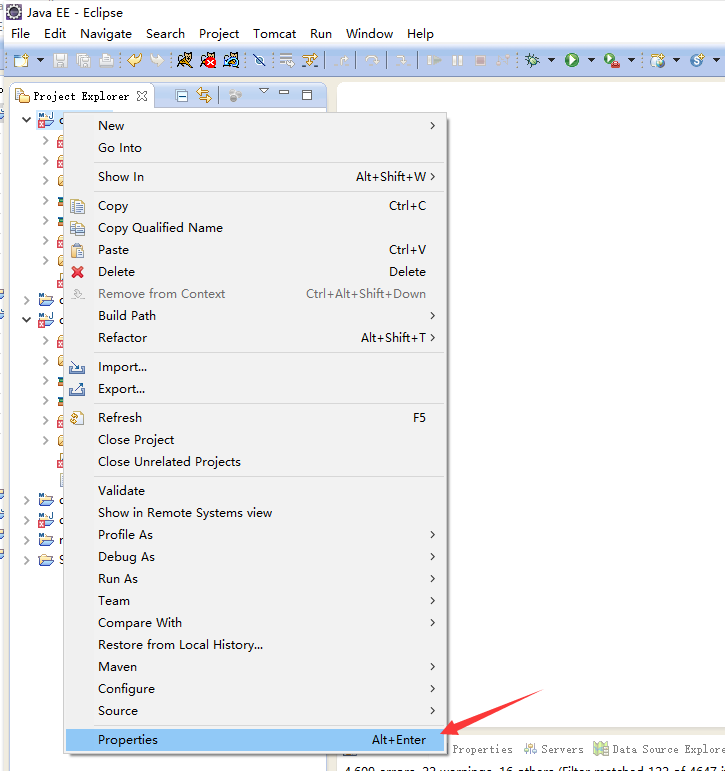
Task: Toggle Skip All Breakpoints in toolbar
Action: tap(259, 60)
